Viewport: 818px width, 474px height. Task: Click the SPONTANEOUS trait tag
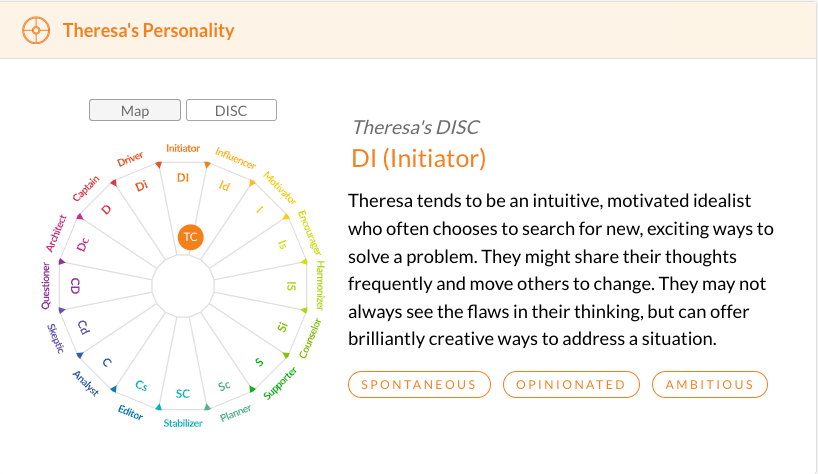tap(419, 384)
